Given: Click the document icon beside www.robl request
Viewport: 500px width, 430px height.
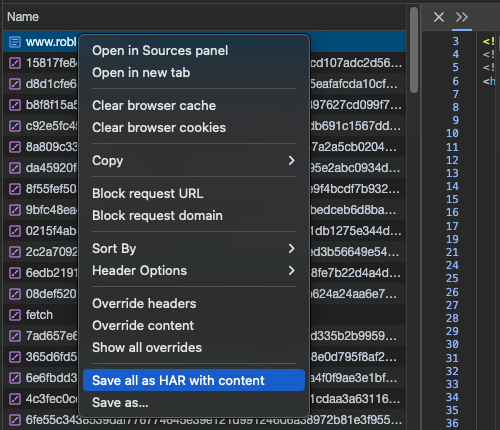Looking at the screenshot, I should (15, 42).
